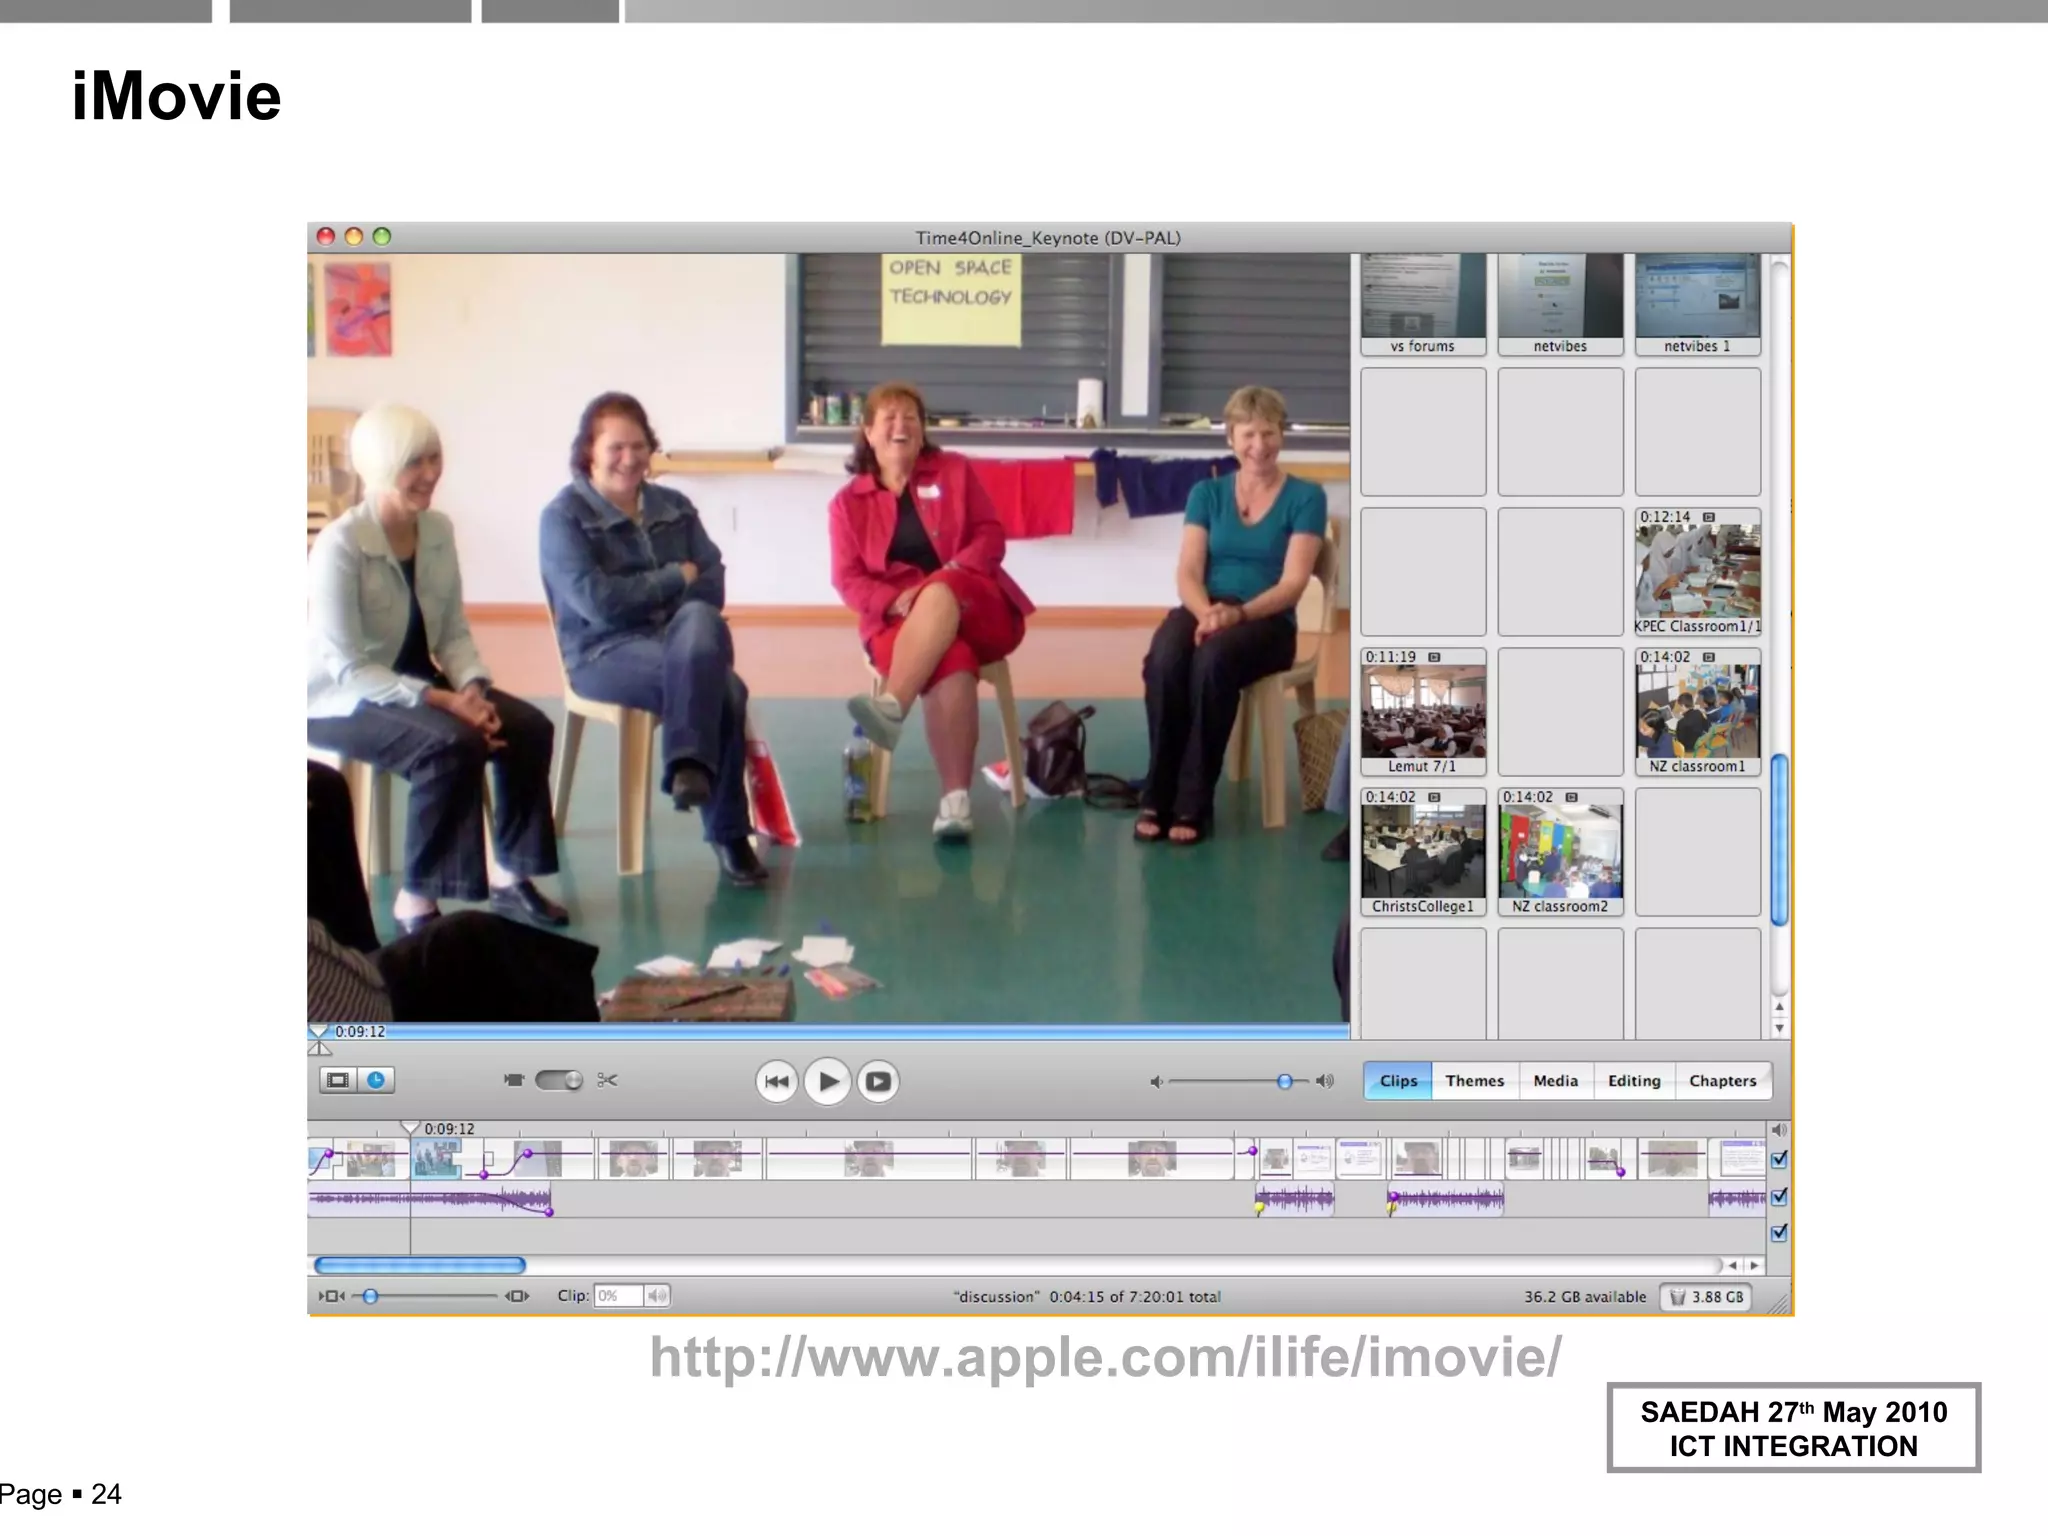Open the Chapters tab

[x=1723, y=1081]
